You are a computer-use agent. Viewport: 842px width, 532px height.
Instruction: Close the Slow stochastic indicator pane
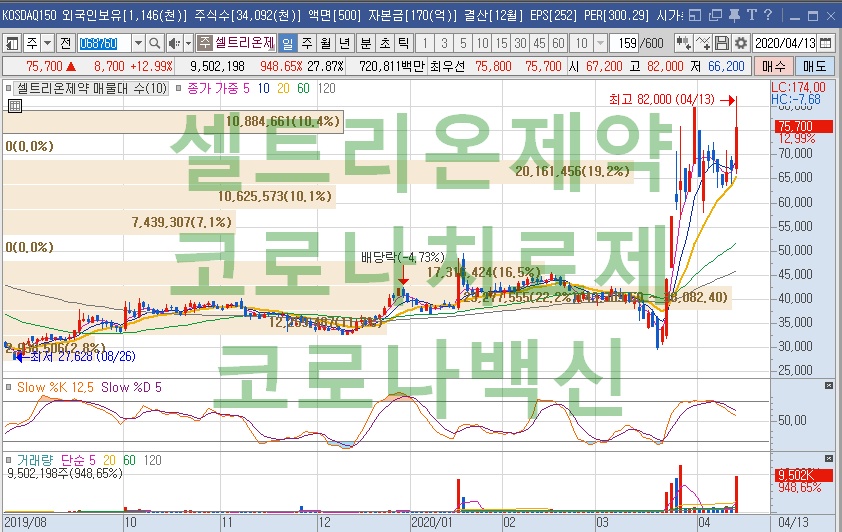(829, 385)
